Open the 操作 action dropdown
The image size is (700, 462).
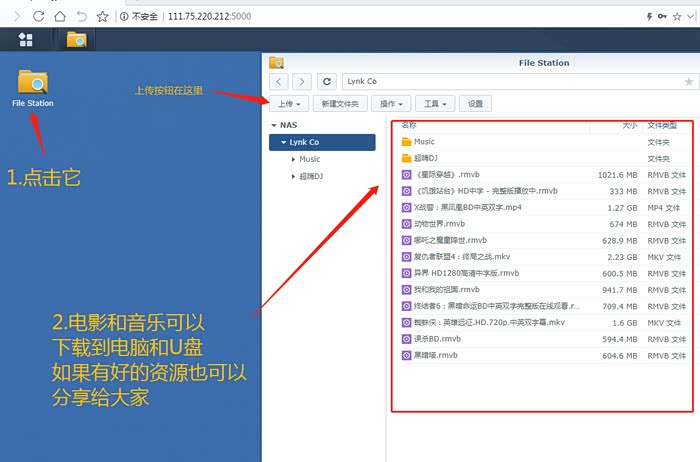390,103
